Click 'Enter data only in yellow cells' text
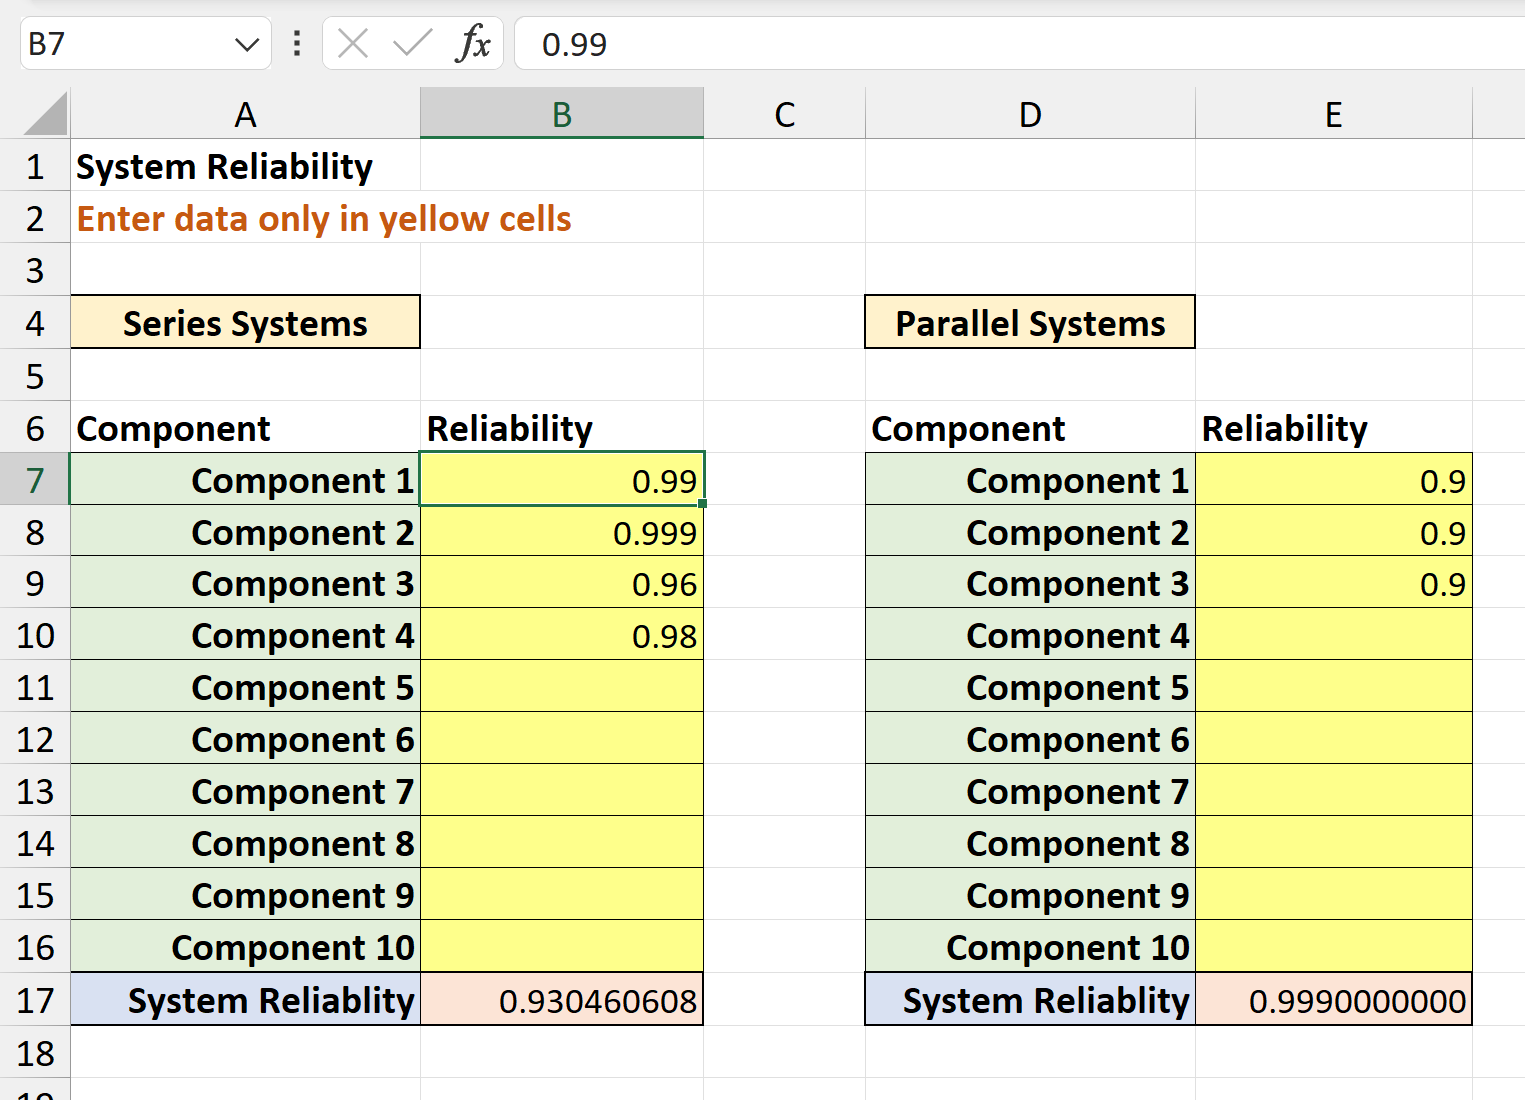The height and width of the screenshot is (1100, 1525). 324,219
